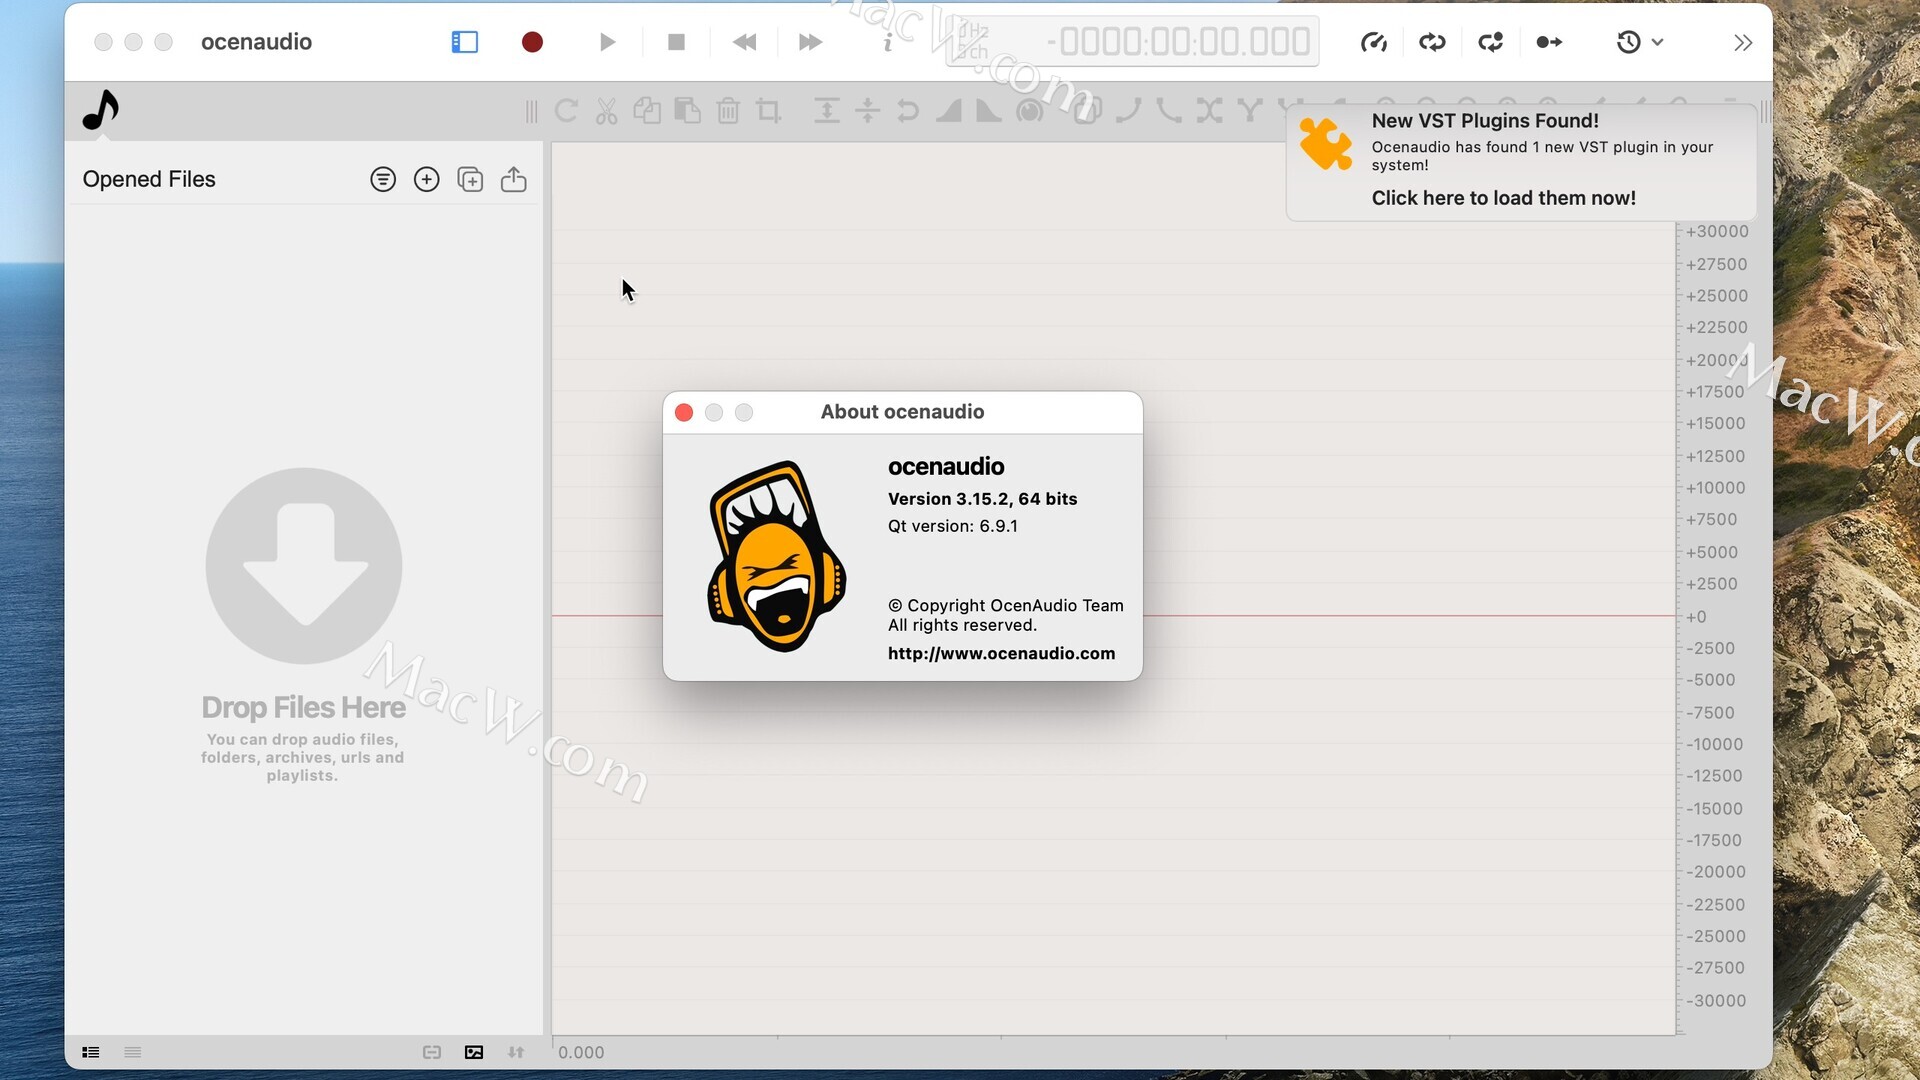
Task: Click the 'New VST Plugins Found!' heading
Action: (x=1485, y=121)
